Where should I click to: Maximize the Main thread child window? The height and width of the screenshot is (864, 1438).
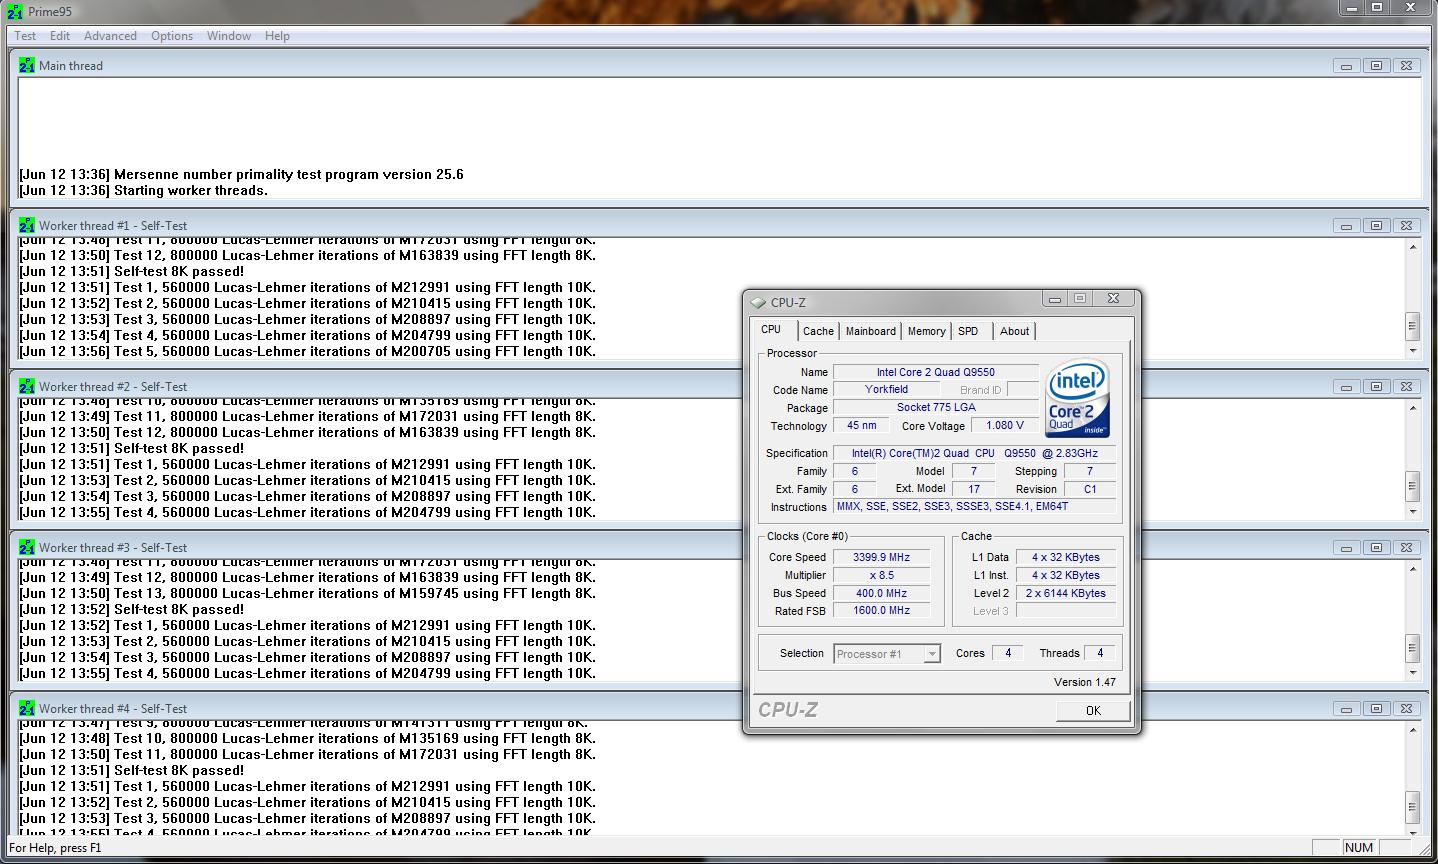click(x=1376, y=66)
